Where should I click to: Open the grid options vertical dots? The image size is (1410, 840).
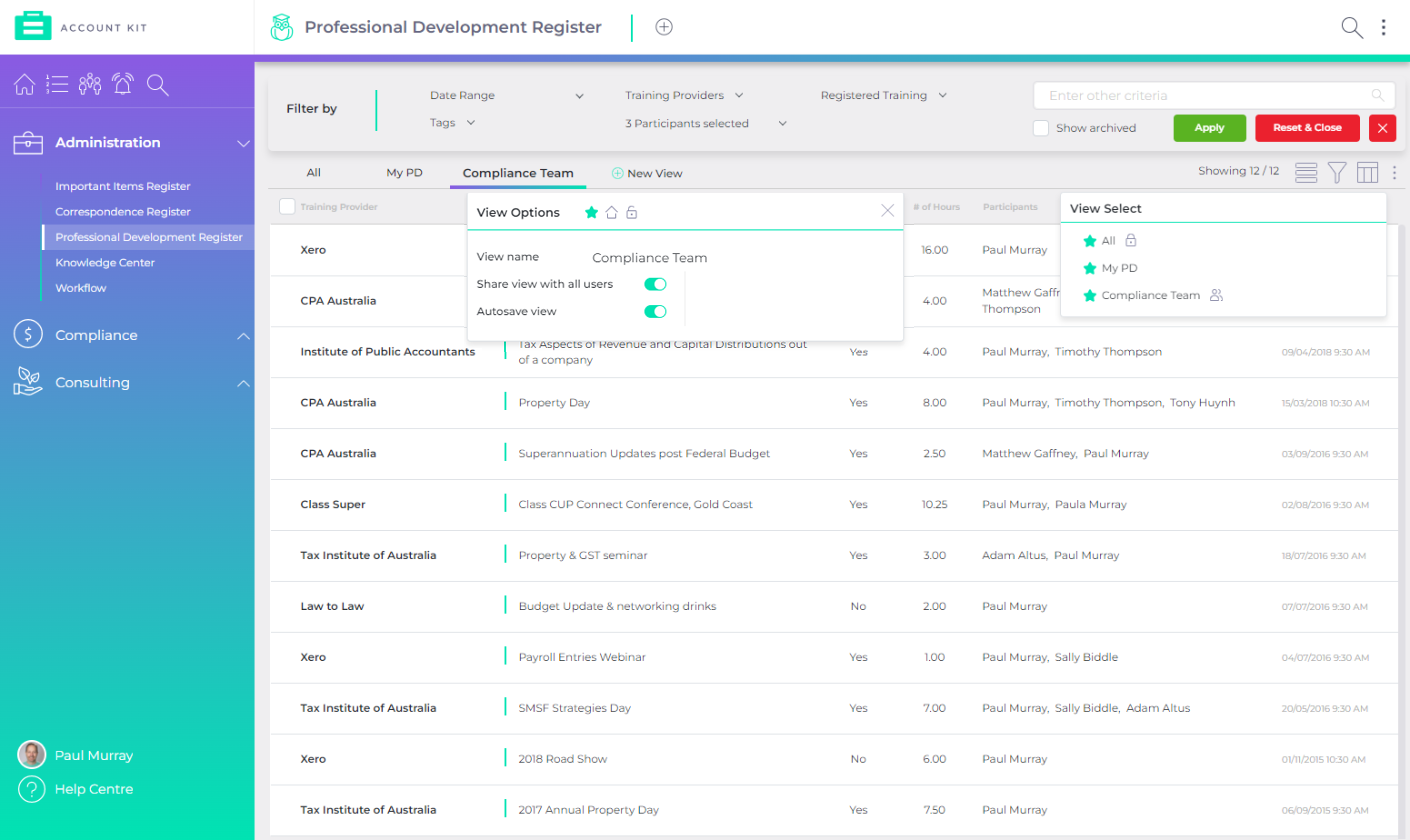pyautogui.click(x=1394, y=173)
